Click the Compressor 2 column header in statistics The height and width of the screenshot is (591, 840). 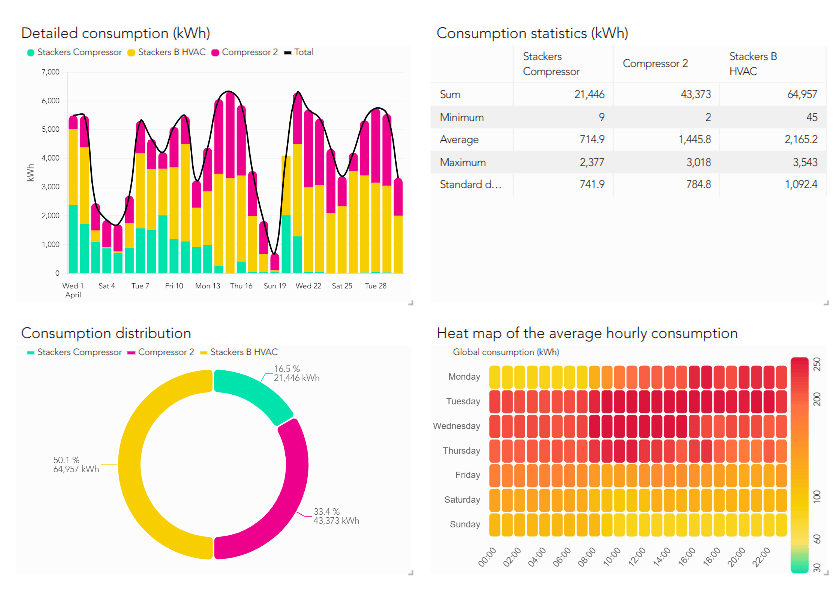pos(666,64)
